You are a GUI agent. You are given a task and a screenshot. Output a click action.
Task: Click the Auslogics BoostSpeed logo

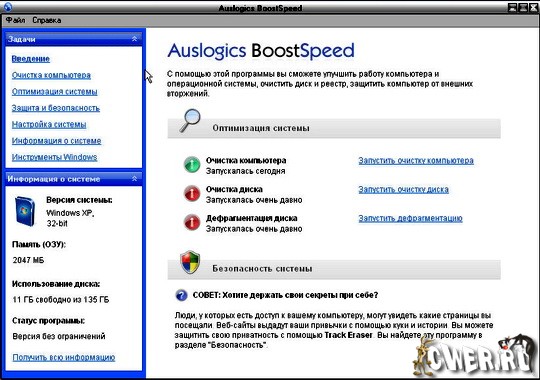click(261, 51)
